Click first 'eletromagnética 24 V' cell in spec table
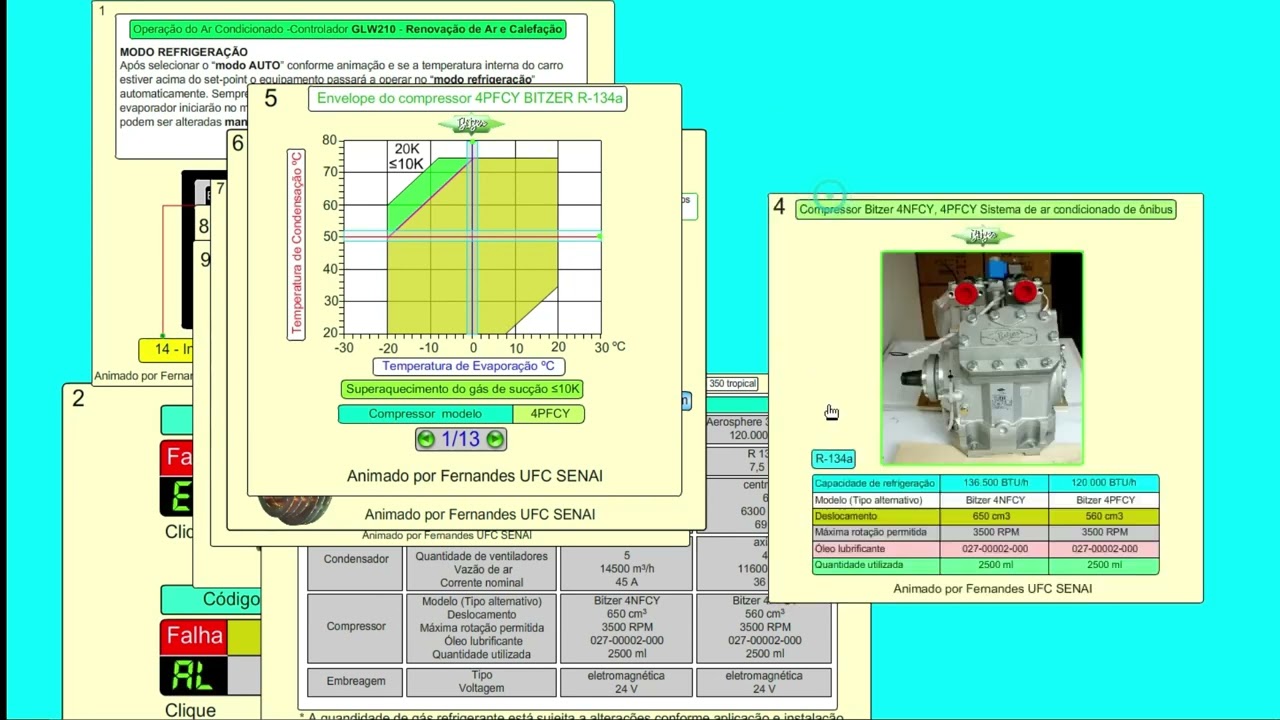The image size is (1280, 720). pyautogui.click(x=626, y=682)
